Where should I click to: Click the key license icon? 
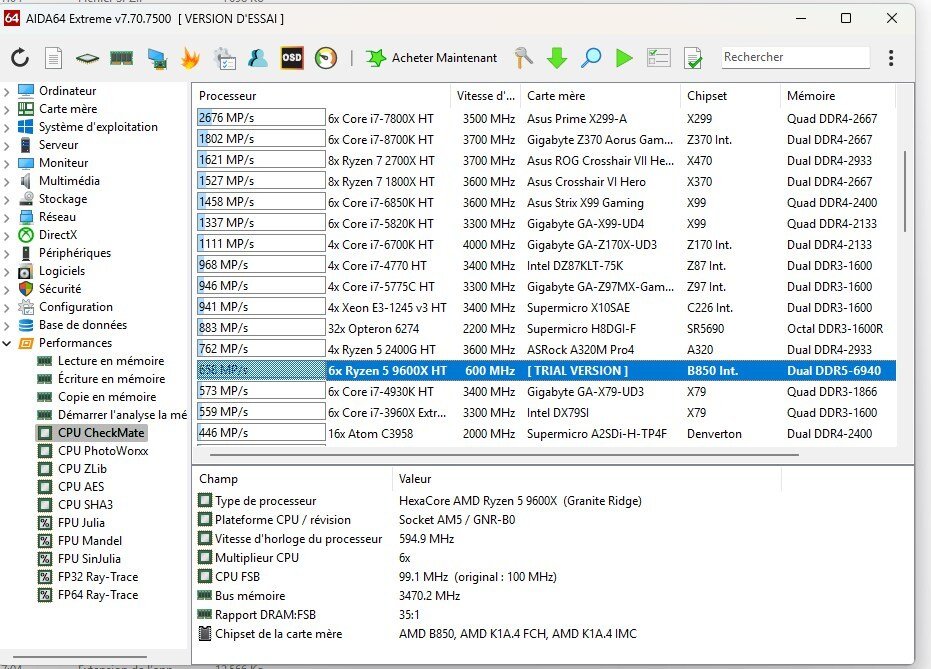[x=523, y=58]
